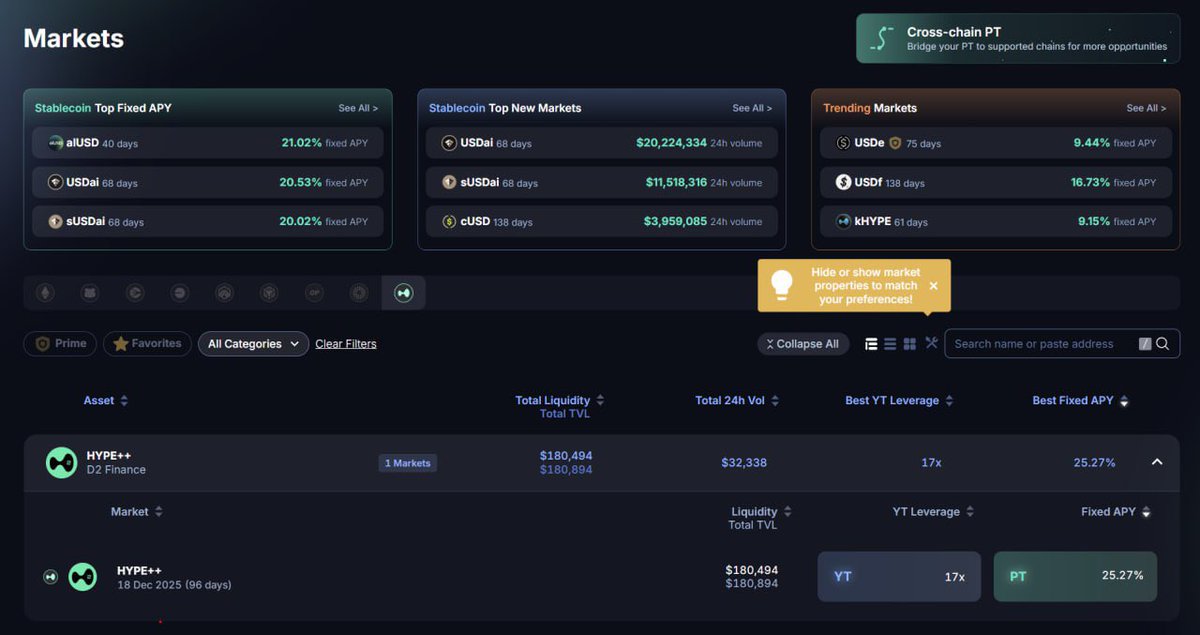The width and height of the screenshot is (1200, 635).
Task: Select the OP chain filter icon
Action: point(314,292)
